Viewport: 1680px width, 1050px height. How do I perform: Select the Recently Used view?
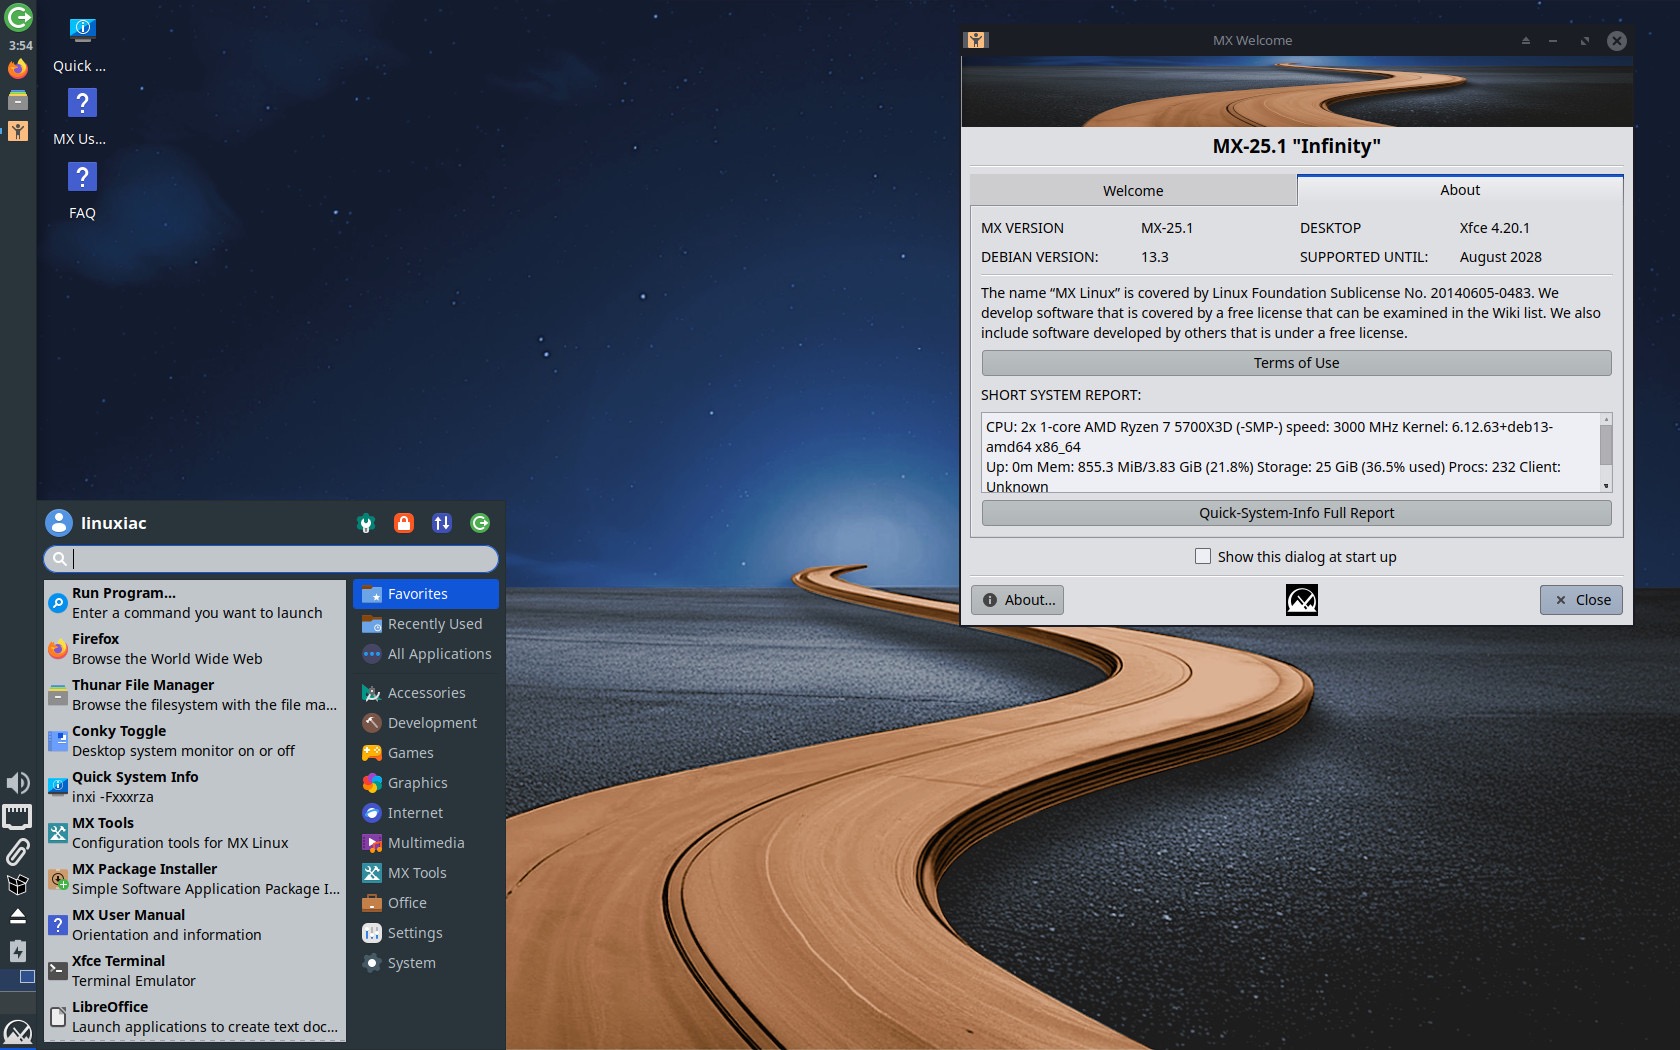coord(433,623)
